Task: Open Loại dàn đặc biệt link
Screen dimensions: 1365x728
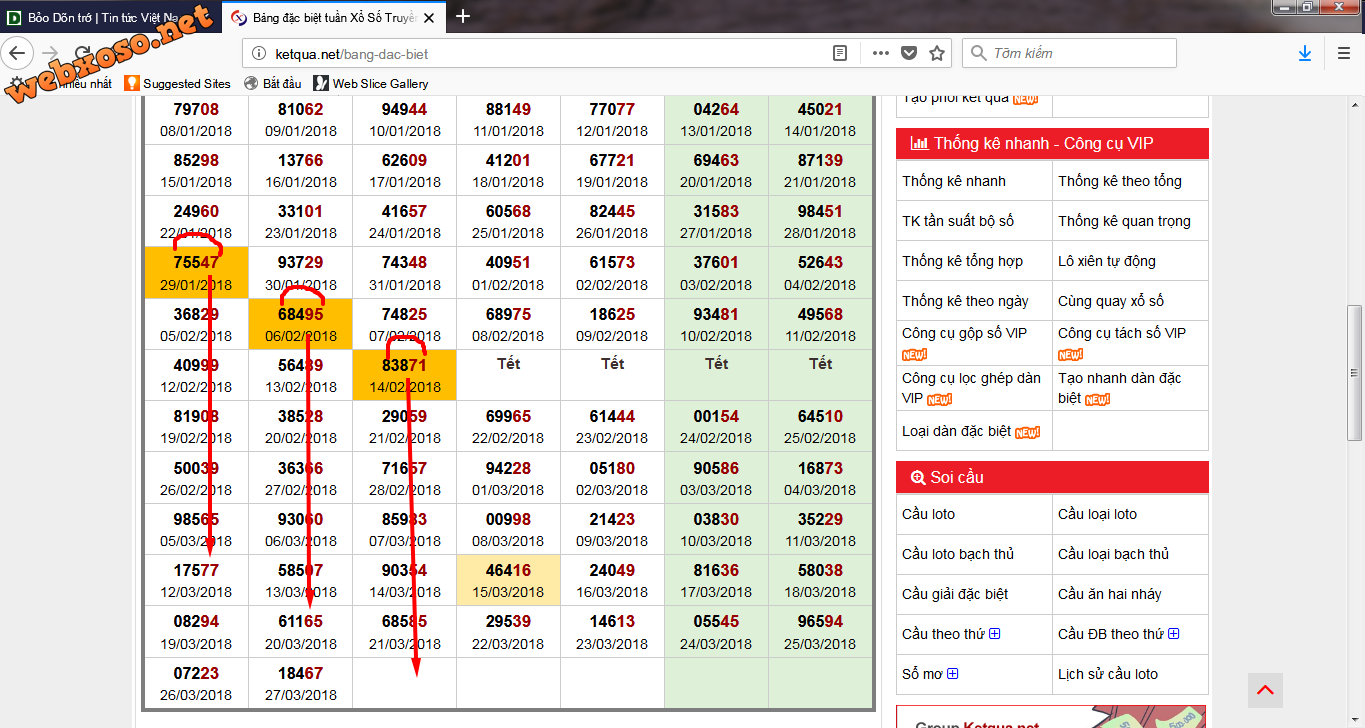Action: click(x=956, y=431)
